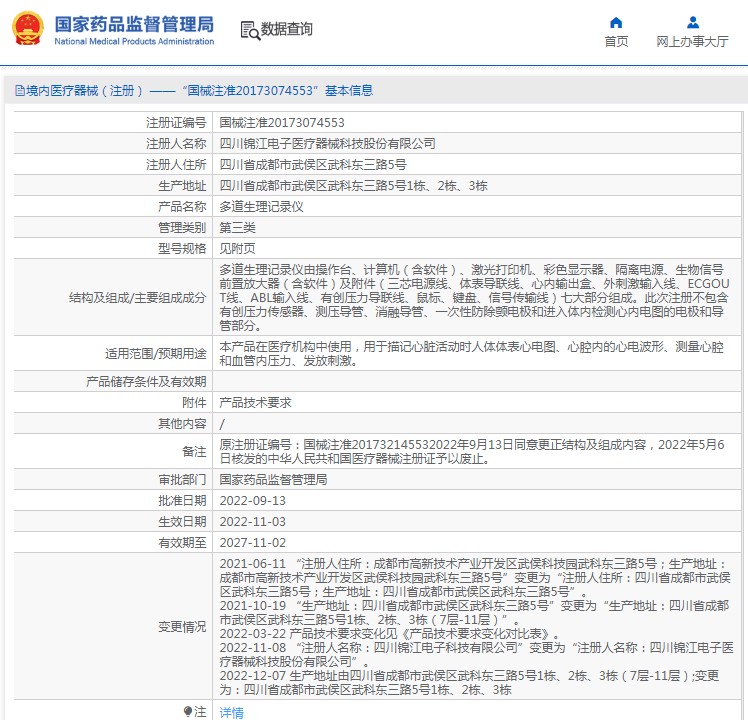Click the 注册人名称 row label
Viewport: 748px width, 720px height.
[x=176, y=144]
